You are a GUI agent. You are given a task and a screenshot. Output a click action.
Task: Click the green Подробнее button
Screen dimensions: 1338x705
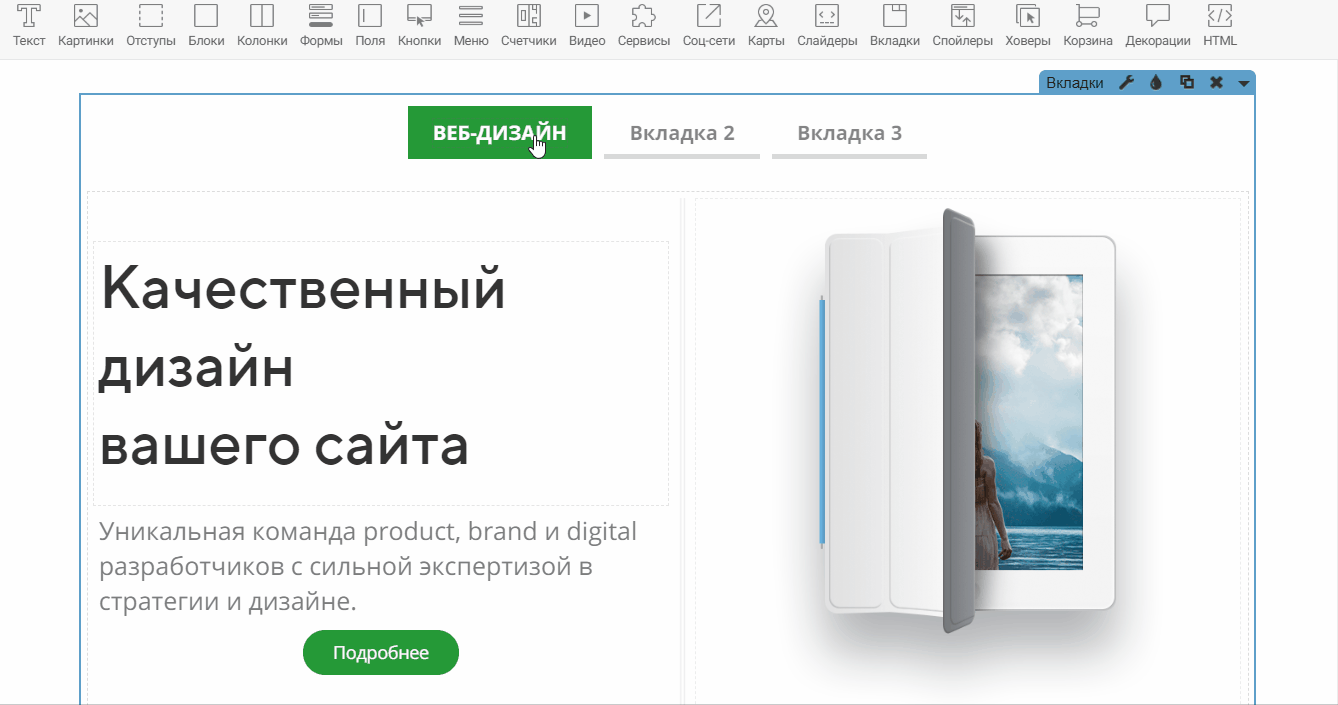point(381,653)
